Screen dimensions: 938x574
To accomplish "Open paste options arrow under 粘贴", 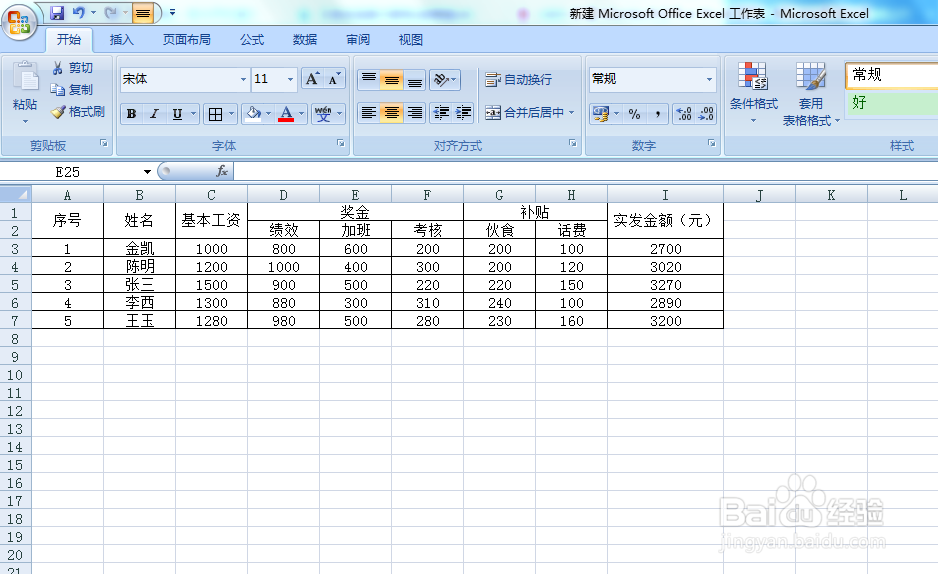I will coord(25,121).
